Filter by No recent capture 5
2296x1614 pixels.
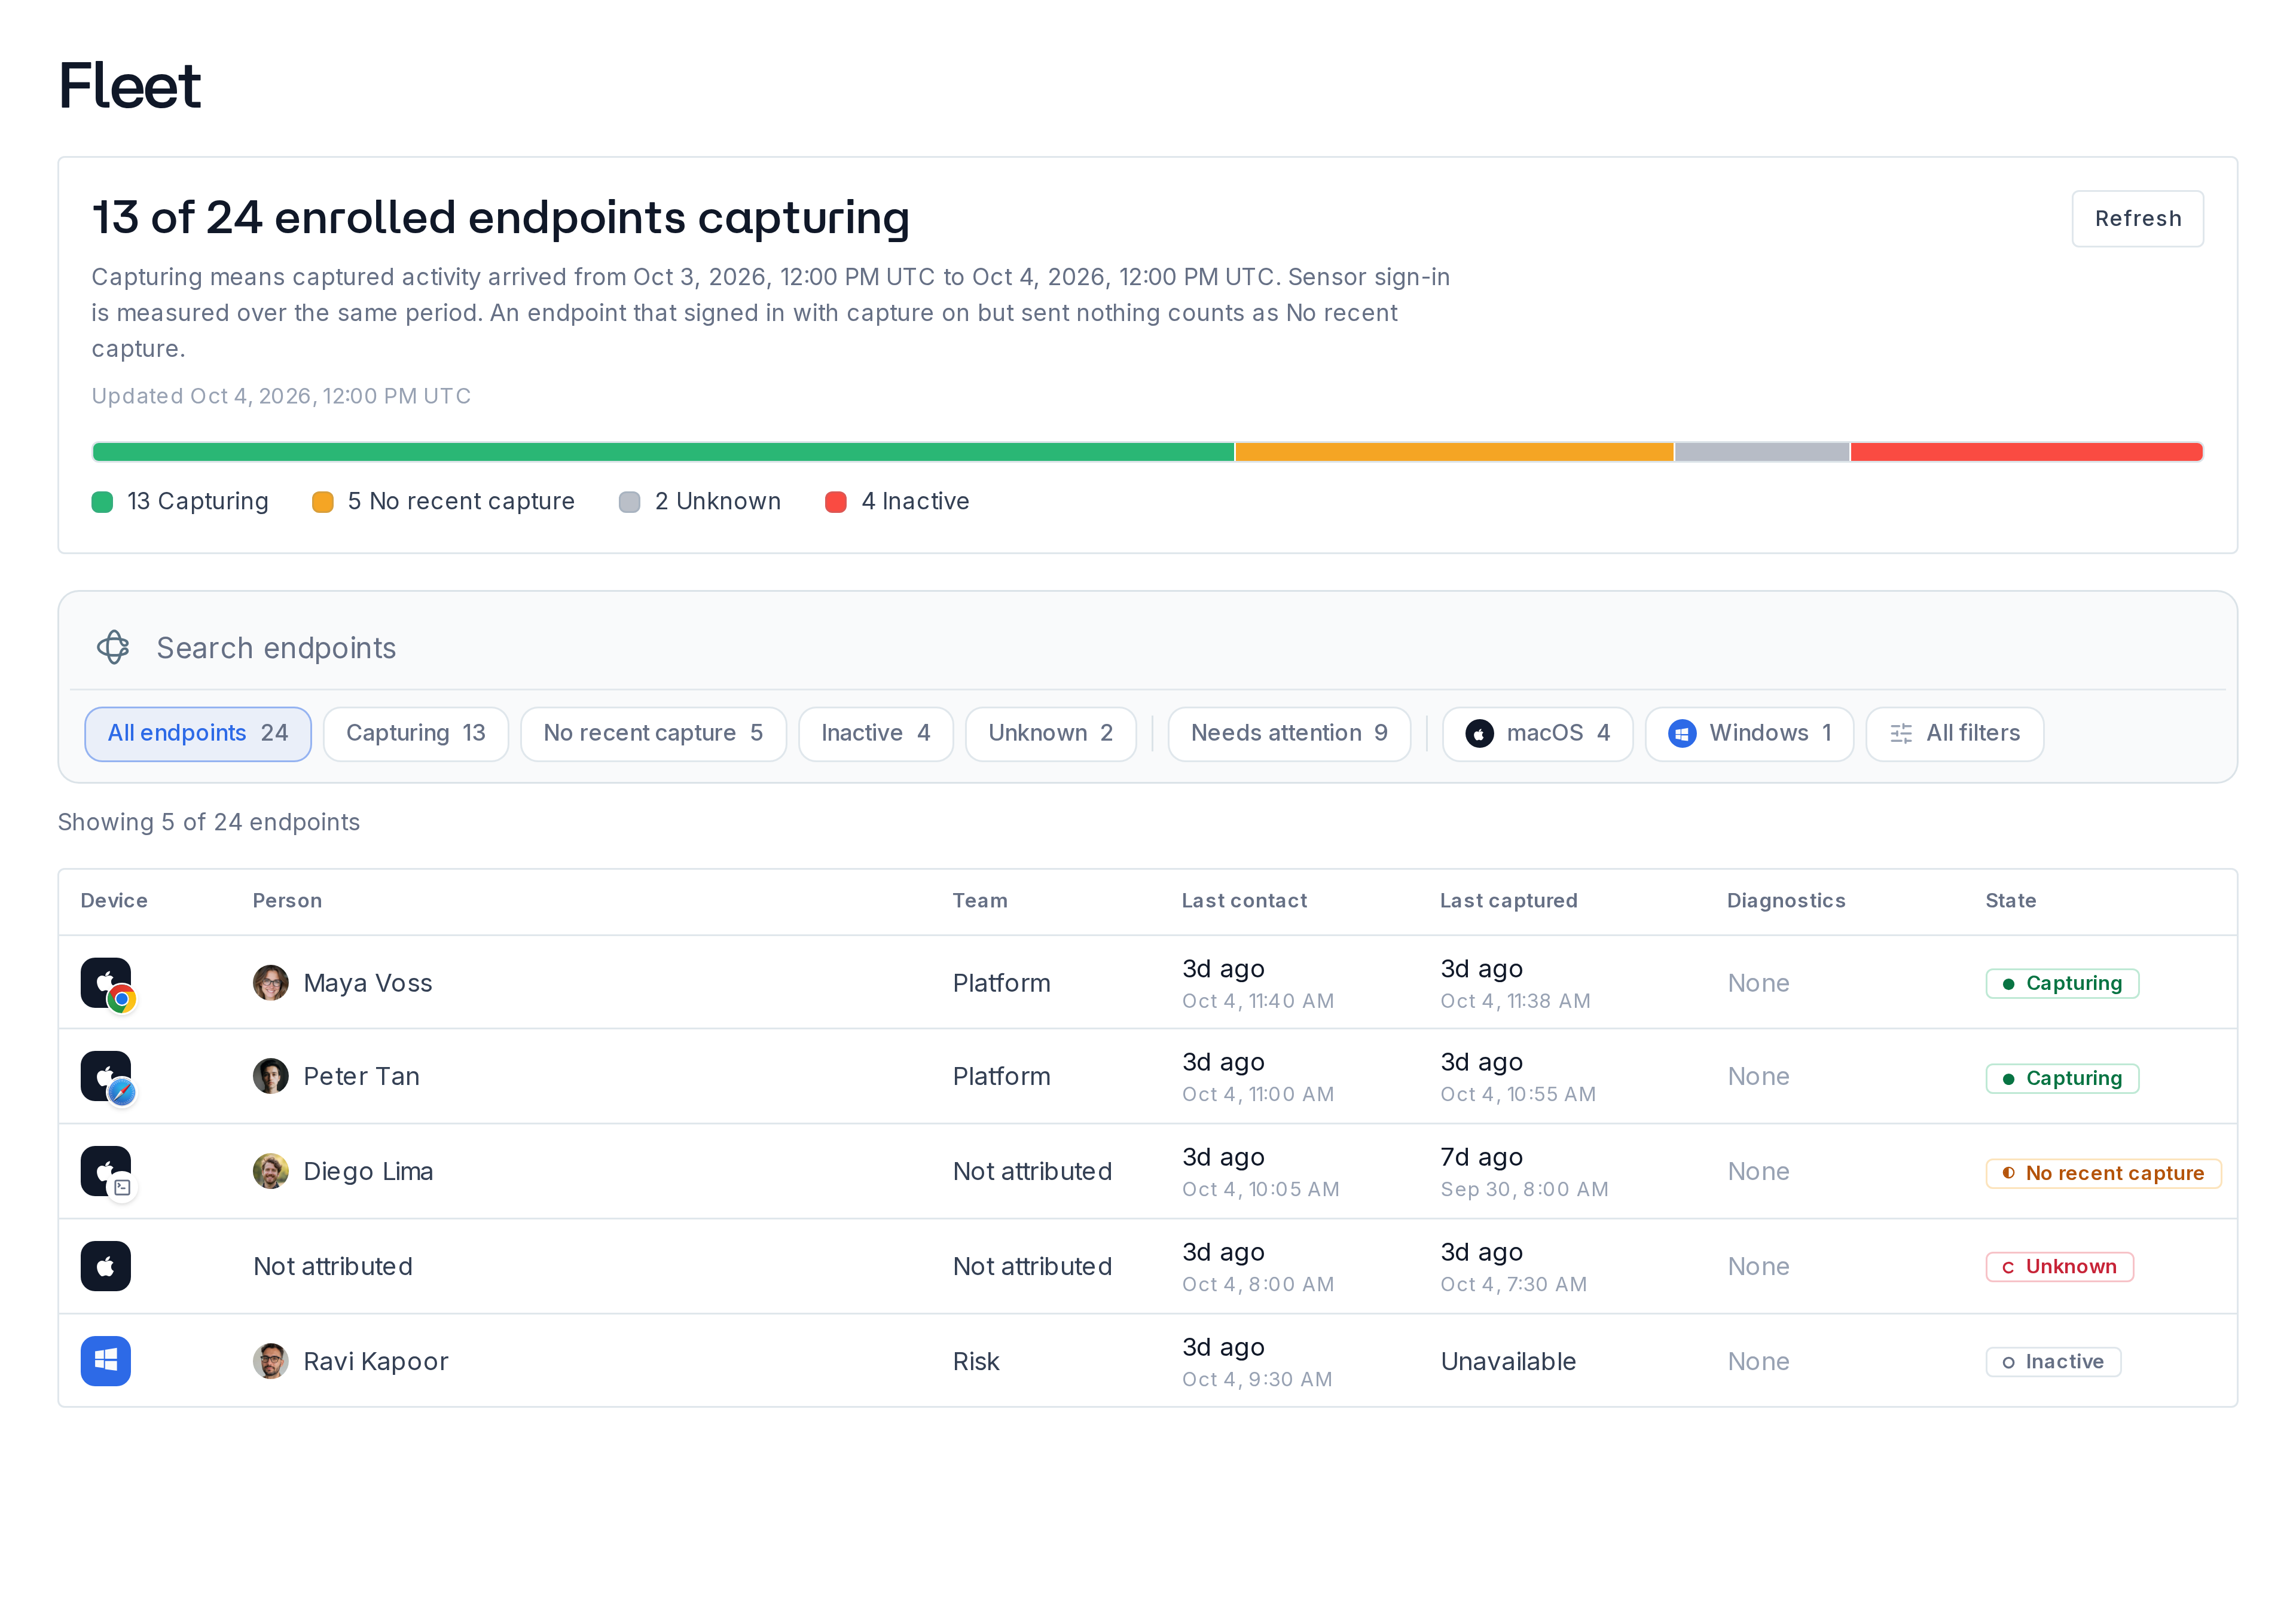pos(653,733)
